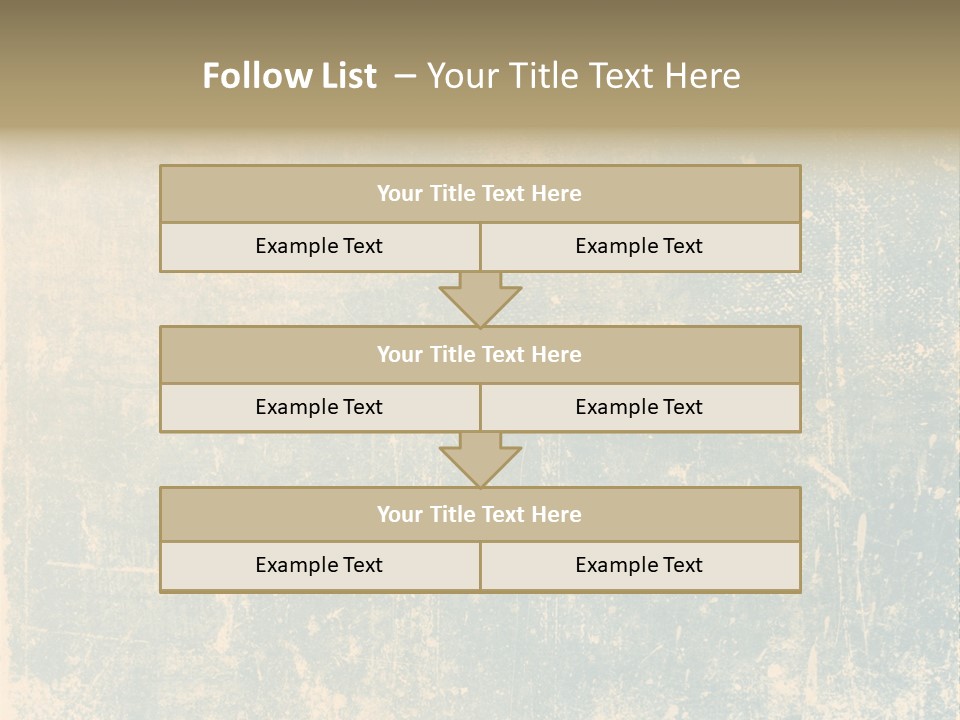Click middle block's left Example Text cell

(319, 407)
